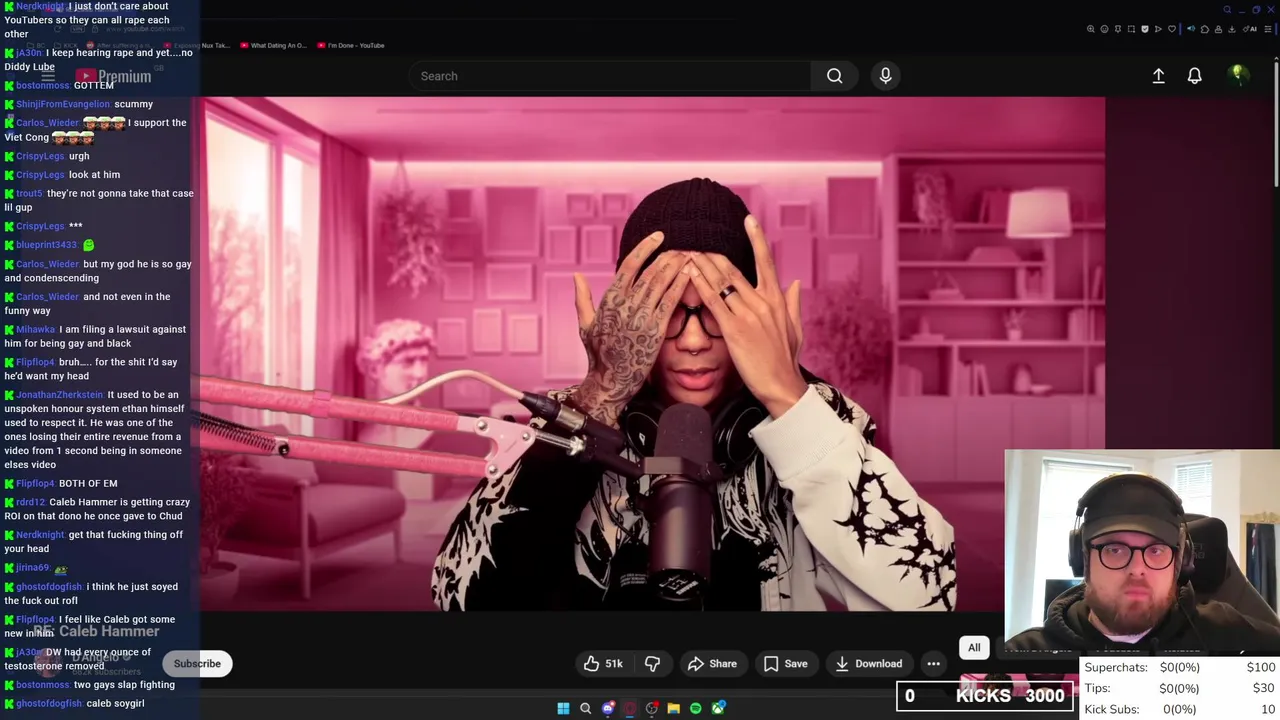This screenshot has width=1280, height=720.
Task: Click chat username blueprint3433
Action: pos(46,245)
